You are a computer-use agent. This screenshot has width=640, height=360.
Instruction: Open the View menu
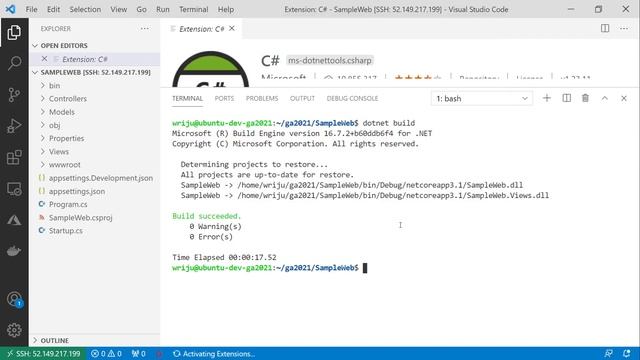(118, 9)
